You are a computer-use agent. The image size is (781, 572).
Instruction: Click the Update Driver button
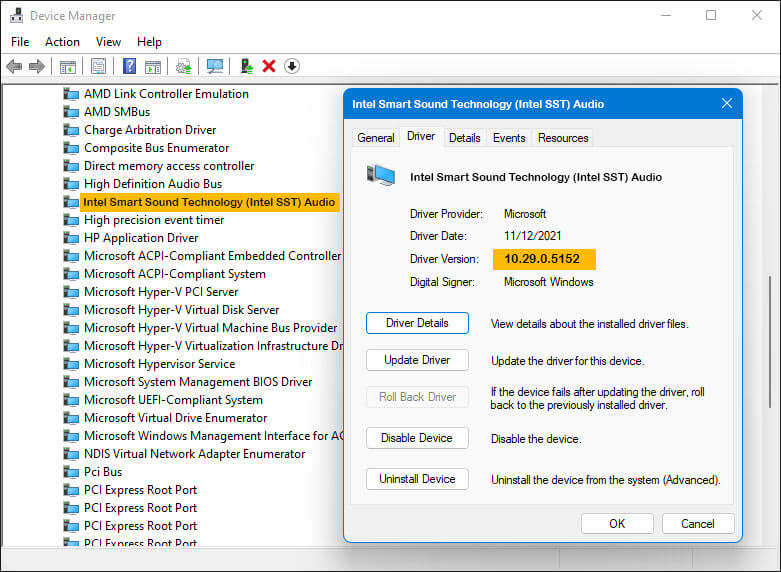(x=417, y=360)
